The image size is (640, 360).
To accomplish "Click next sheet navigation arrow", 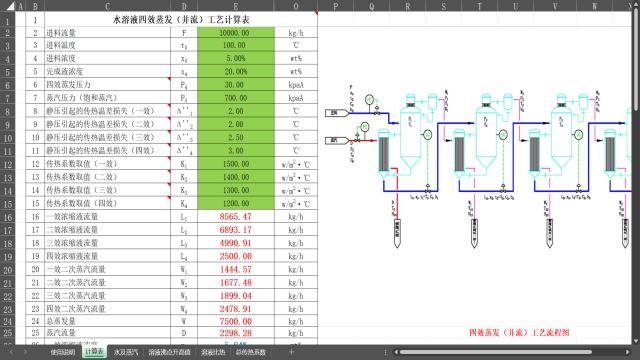I will [25, 352].
